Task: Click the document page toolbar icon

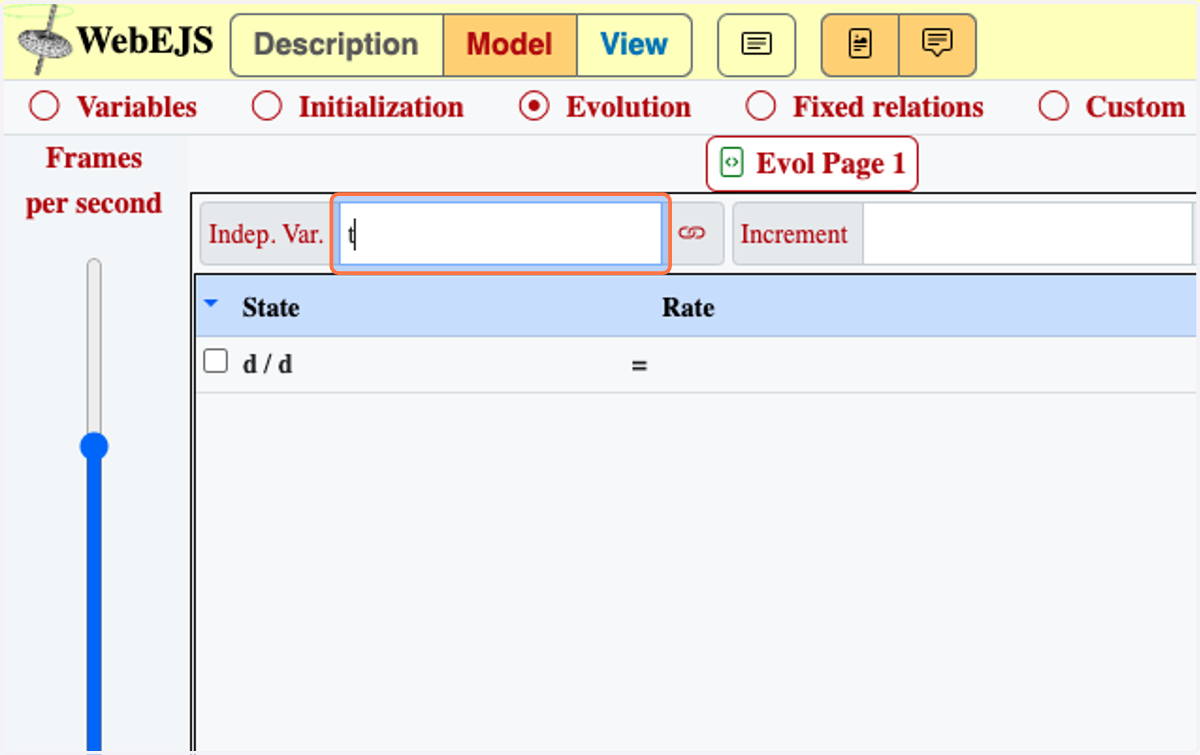Action: (x=860, y=45)
